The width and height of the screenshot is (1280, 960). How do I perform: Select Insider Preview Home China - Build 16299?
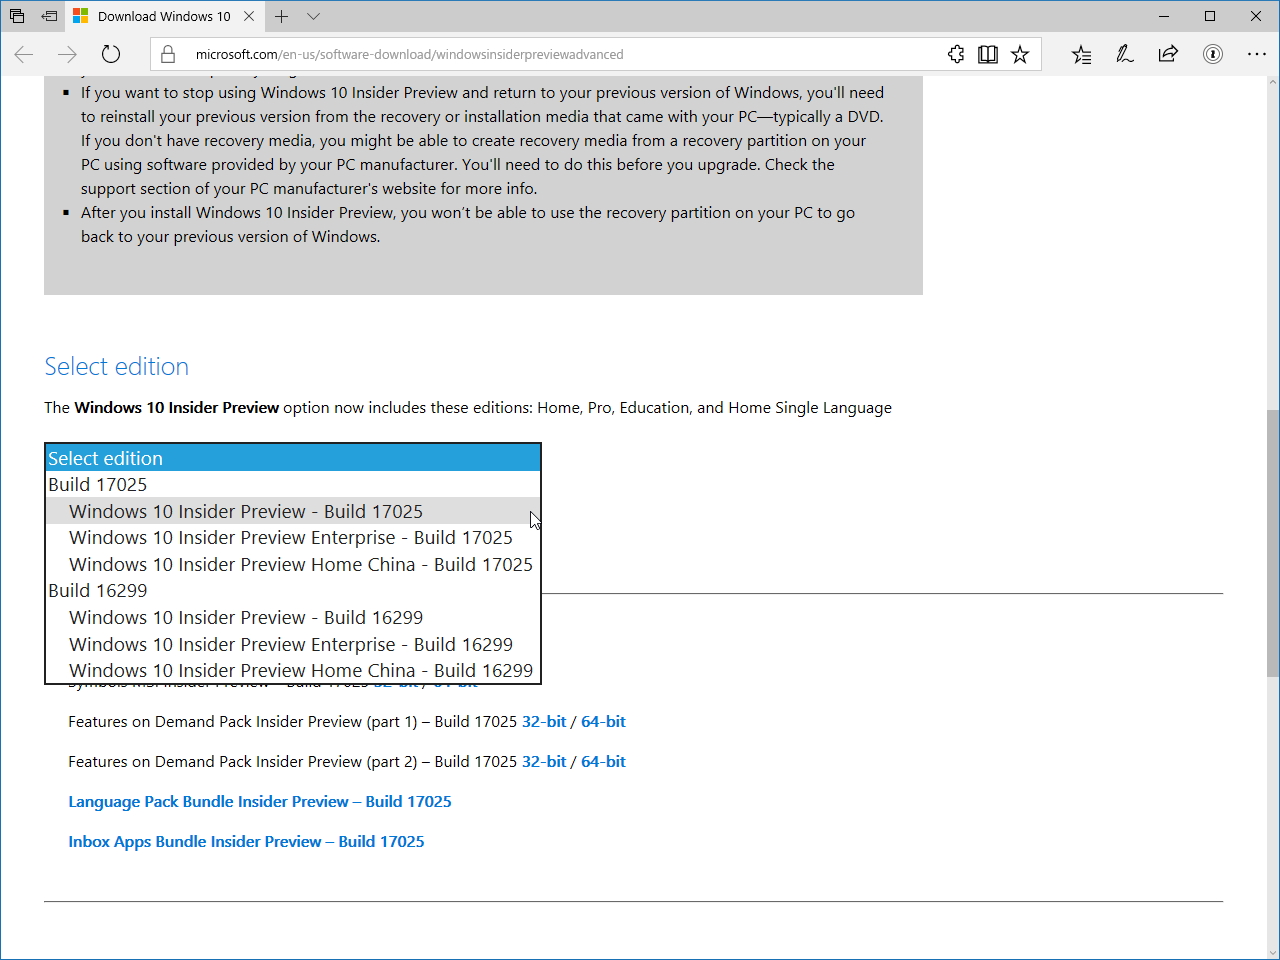[293, 670]
